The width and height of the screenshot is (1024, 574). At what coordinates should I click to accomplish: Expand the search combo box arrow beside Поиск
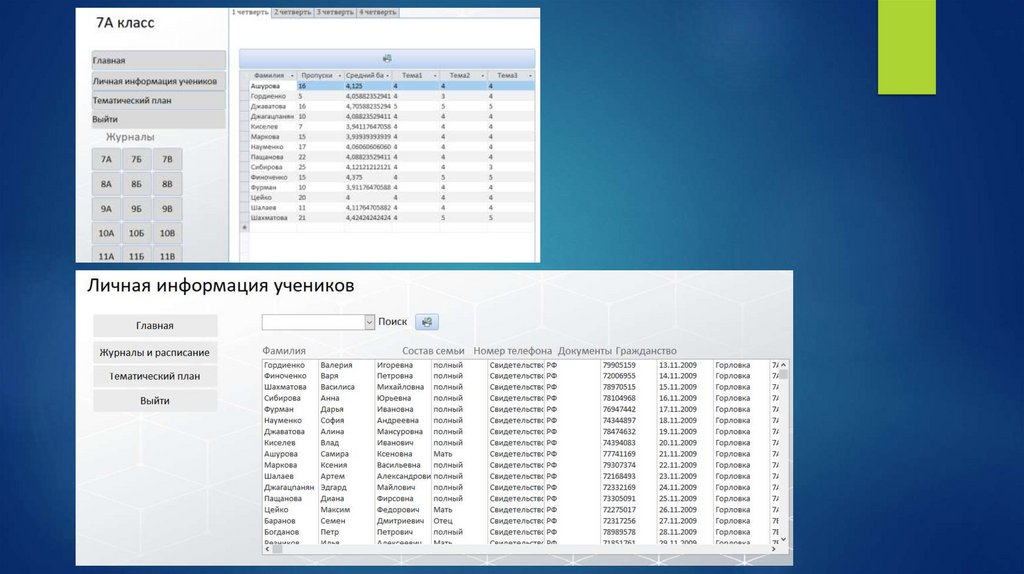[x=369, y=322]
